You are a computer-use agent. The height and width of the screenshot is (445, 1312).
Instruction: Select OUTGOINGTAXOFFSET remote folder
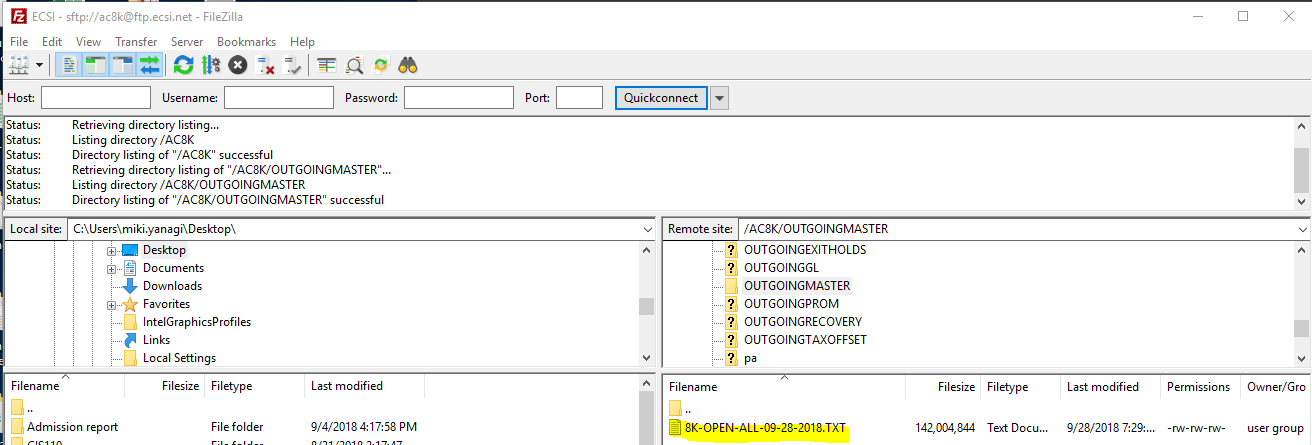(805, 340)
